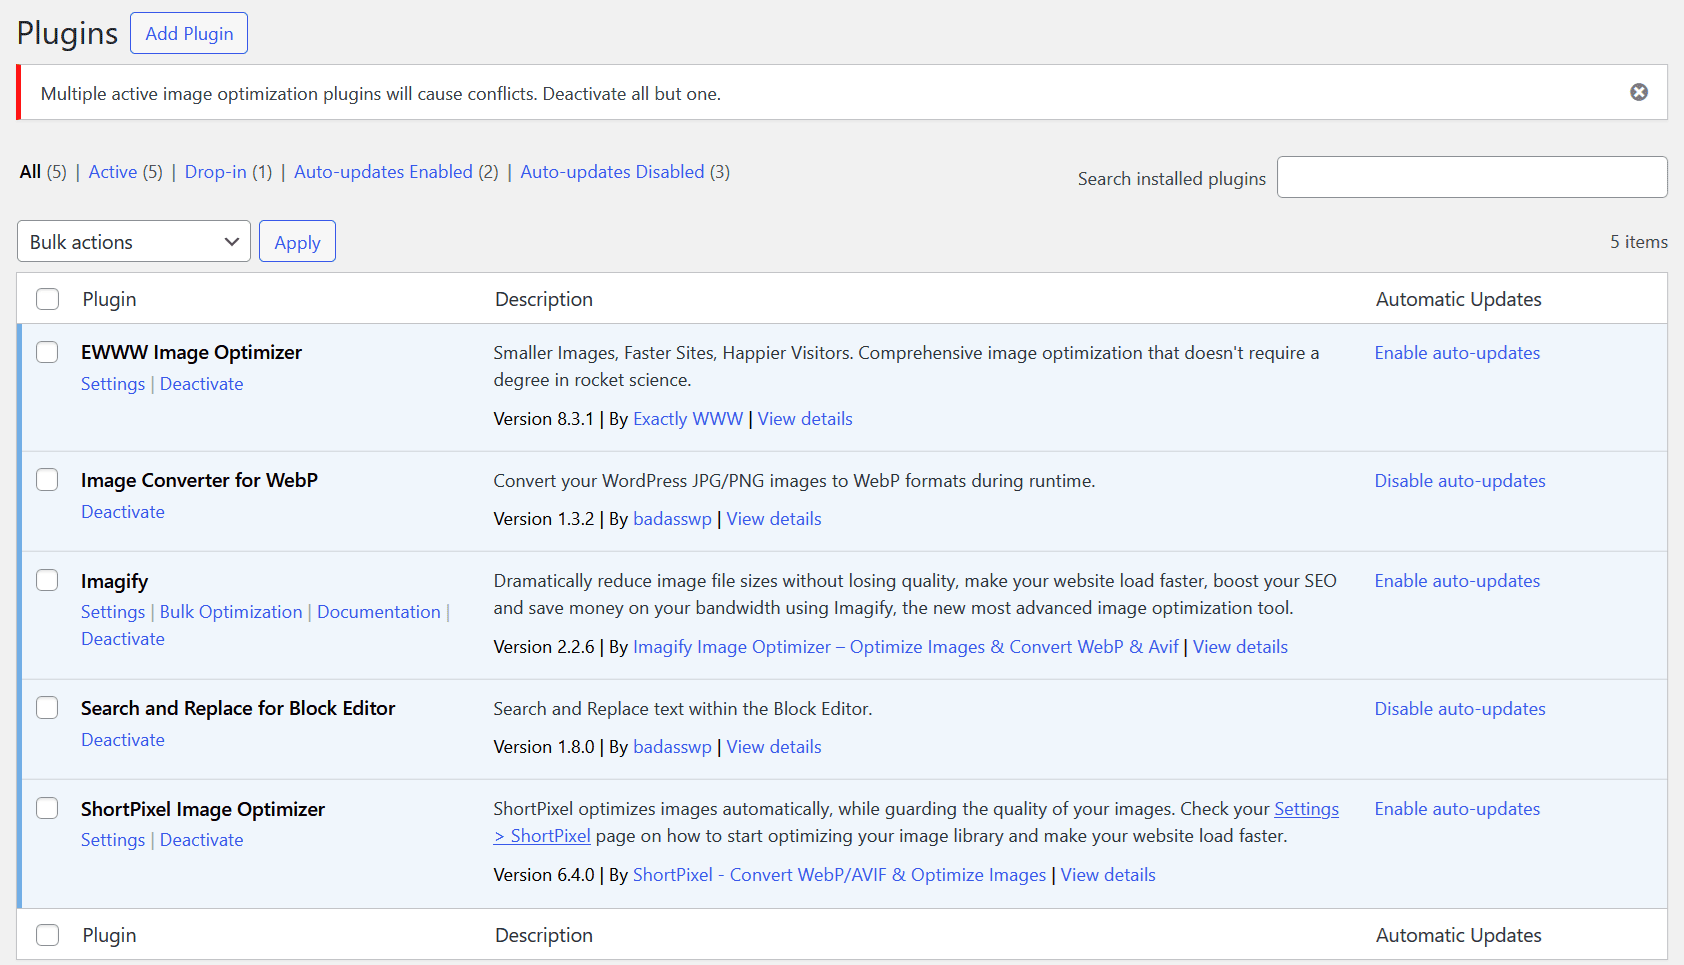The width and height of the screenshot is (1684, 965).
Task: Click the Add Plugin button
Action: point(189,33)
